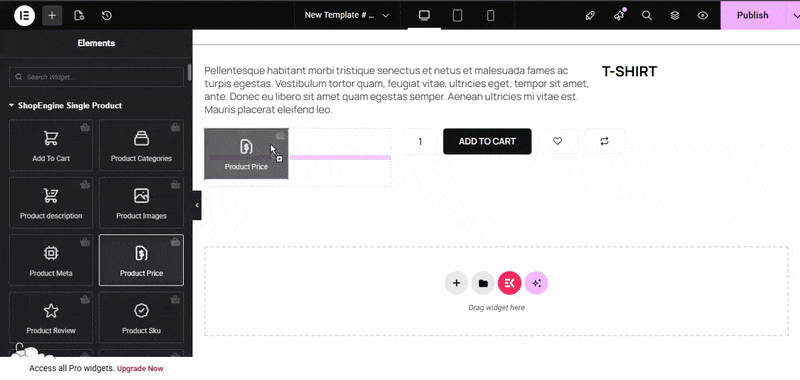The image size is (800, 380).
Task: Preview changes with the eye icon
Action: 703,15
